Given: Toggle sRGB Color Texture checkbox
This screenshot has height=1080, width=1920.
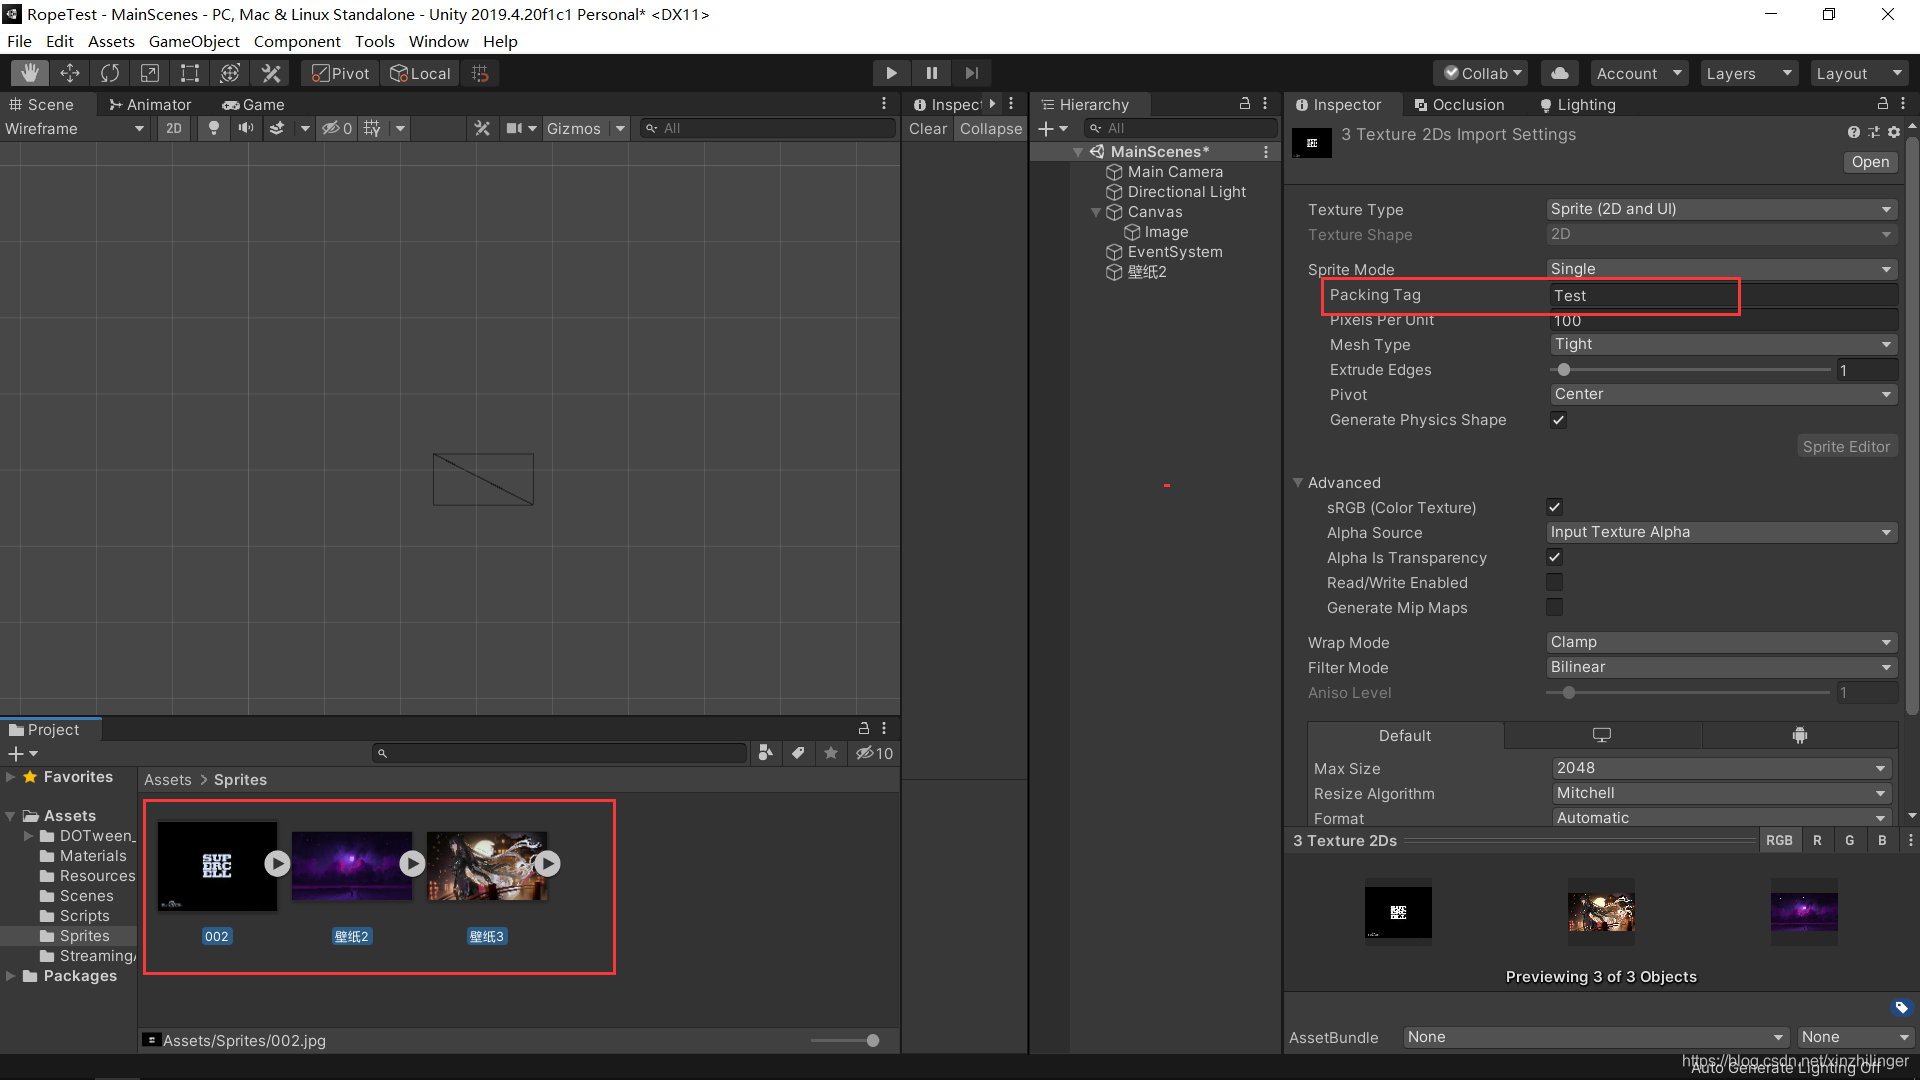Looking at the screenshot, I should 1553,506.
